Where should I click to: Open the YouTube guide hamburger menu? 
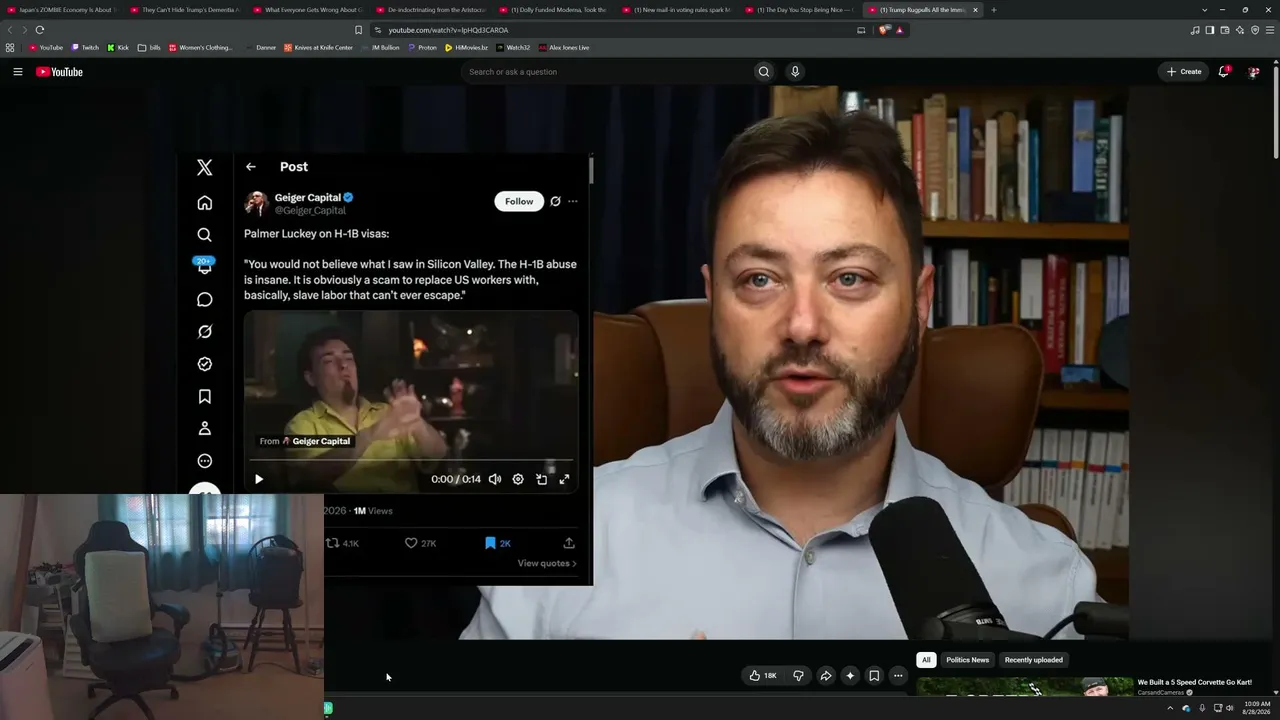[17, 72]
